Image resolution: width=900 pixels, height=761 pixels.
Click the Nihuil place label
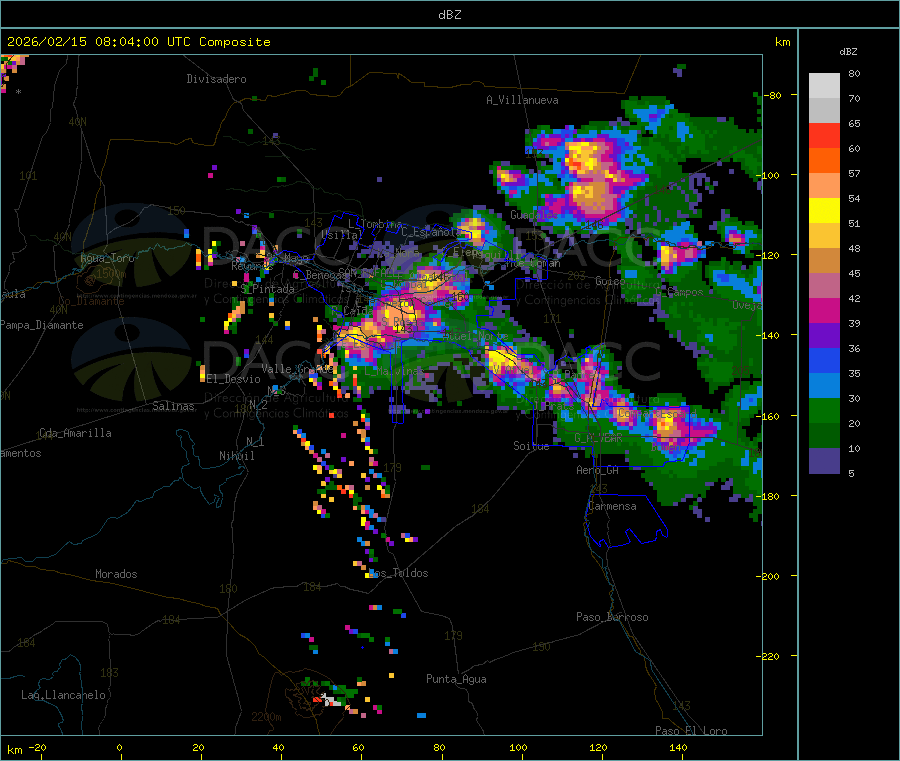click(x=236, y=456)
